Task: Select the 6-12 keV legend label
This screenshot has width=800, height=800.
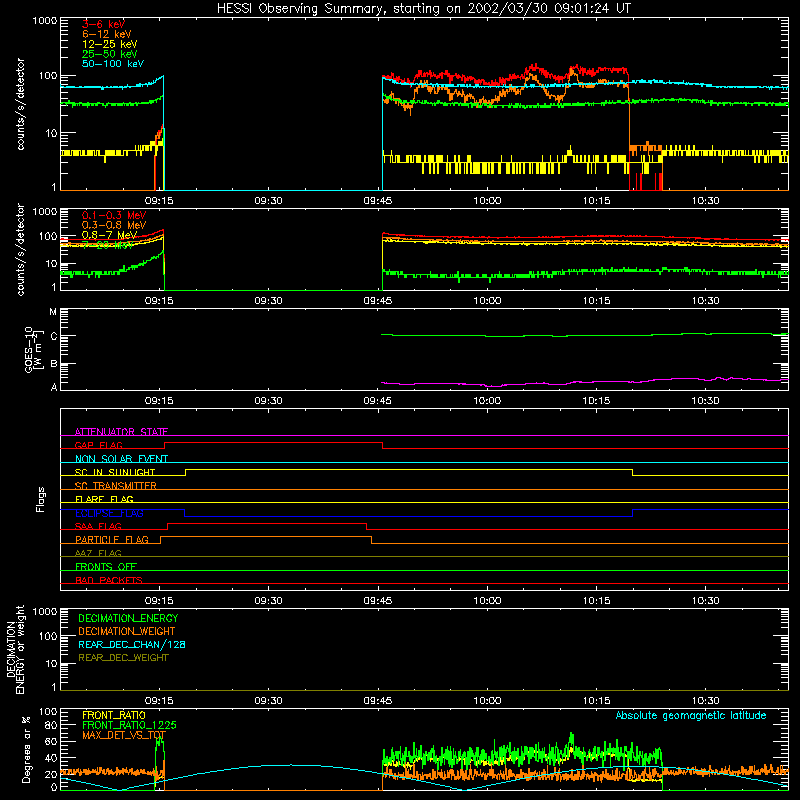Action: point(107,34)
